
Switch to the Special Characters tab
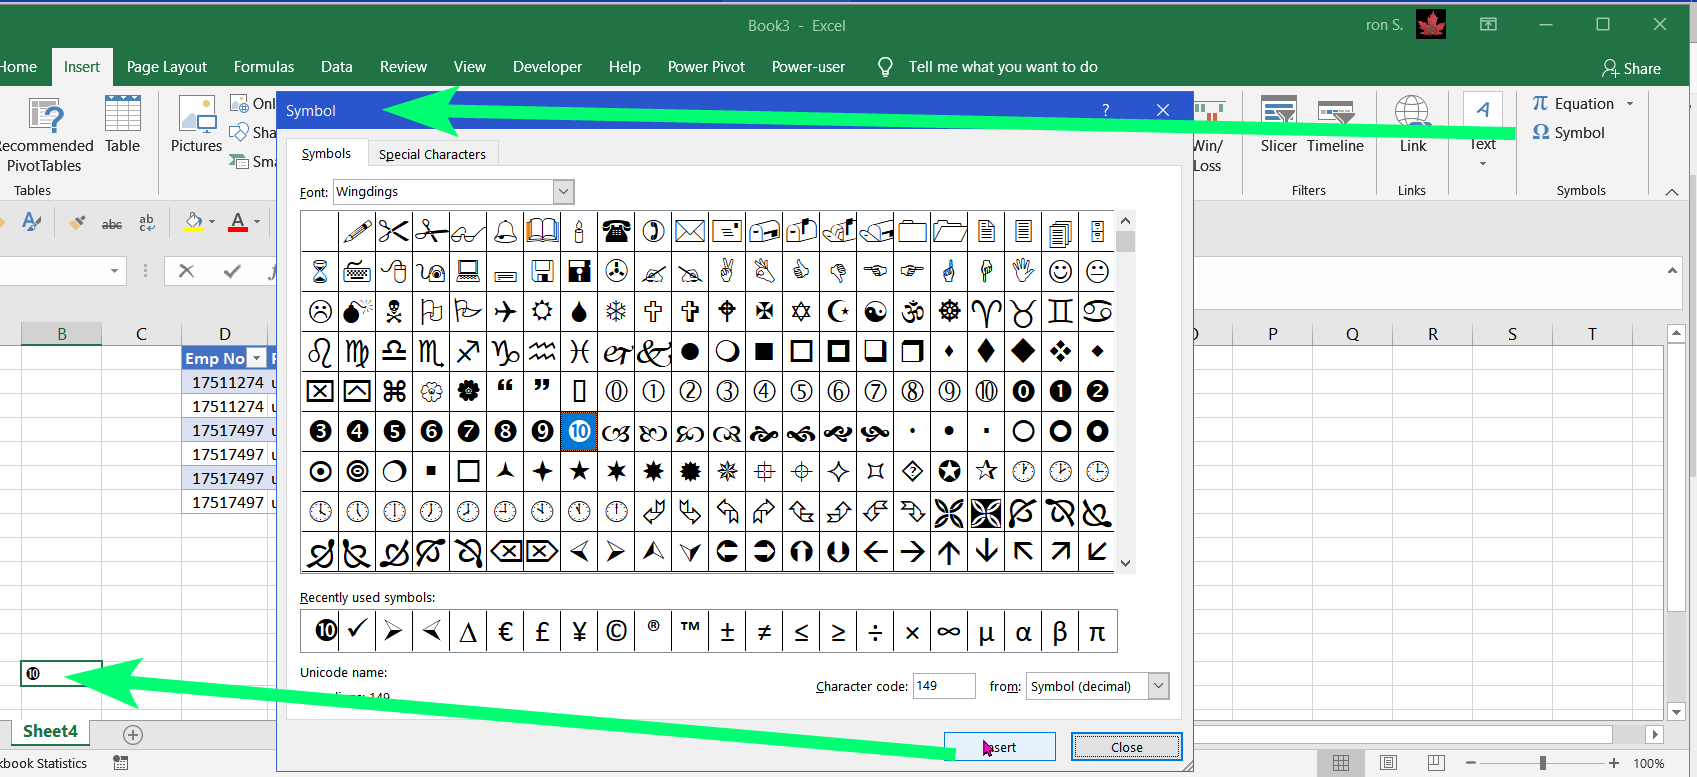(432, 154)
